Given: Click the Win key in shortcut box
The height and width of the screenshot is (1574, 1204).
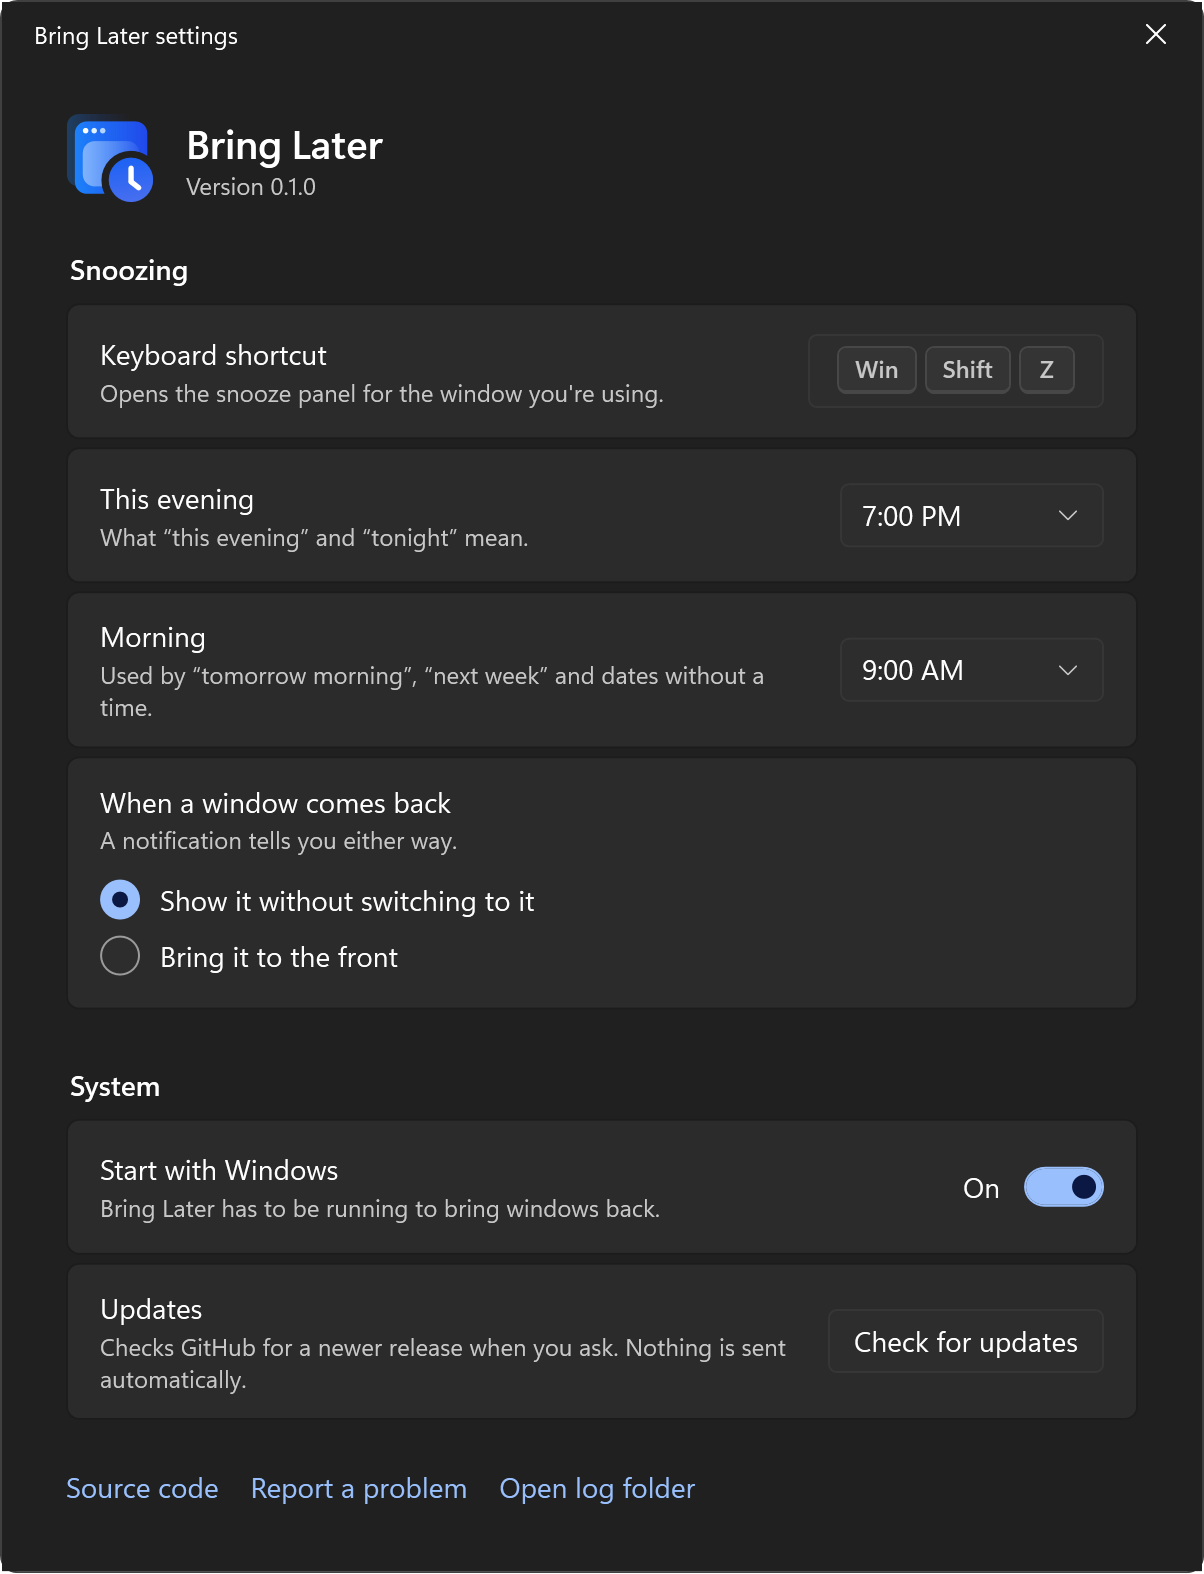Looking at the screenshot, I should 877,370.
